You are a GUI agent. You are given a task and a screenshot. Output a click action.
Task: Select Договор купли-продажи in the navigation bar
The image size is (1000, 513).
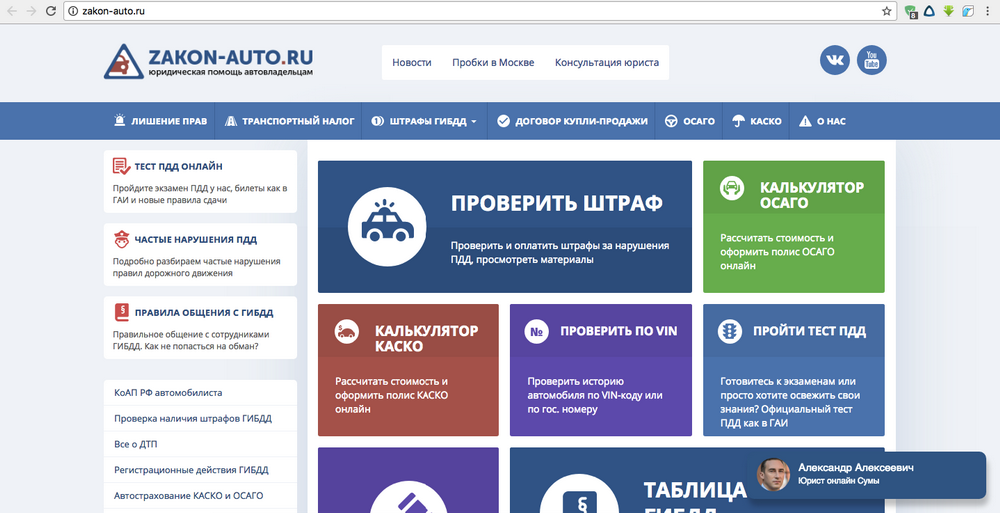581,121
